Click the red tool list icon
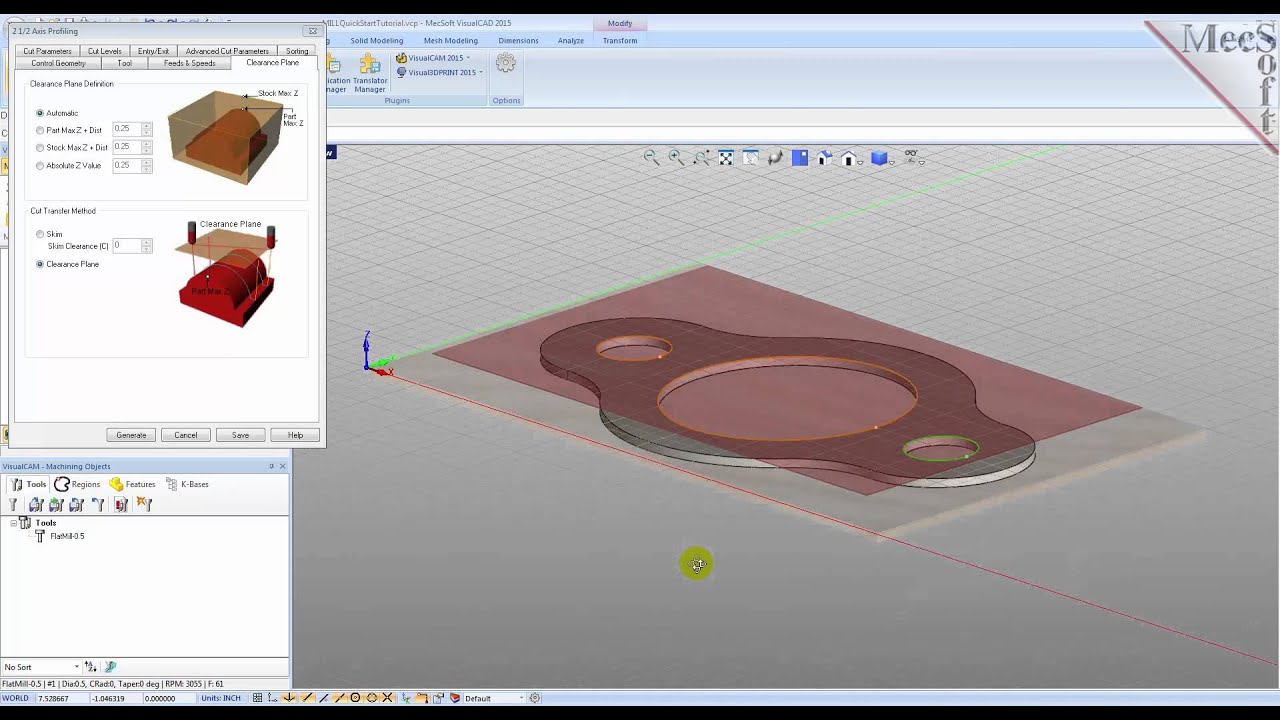 (x=121, y=505)
